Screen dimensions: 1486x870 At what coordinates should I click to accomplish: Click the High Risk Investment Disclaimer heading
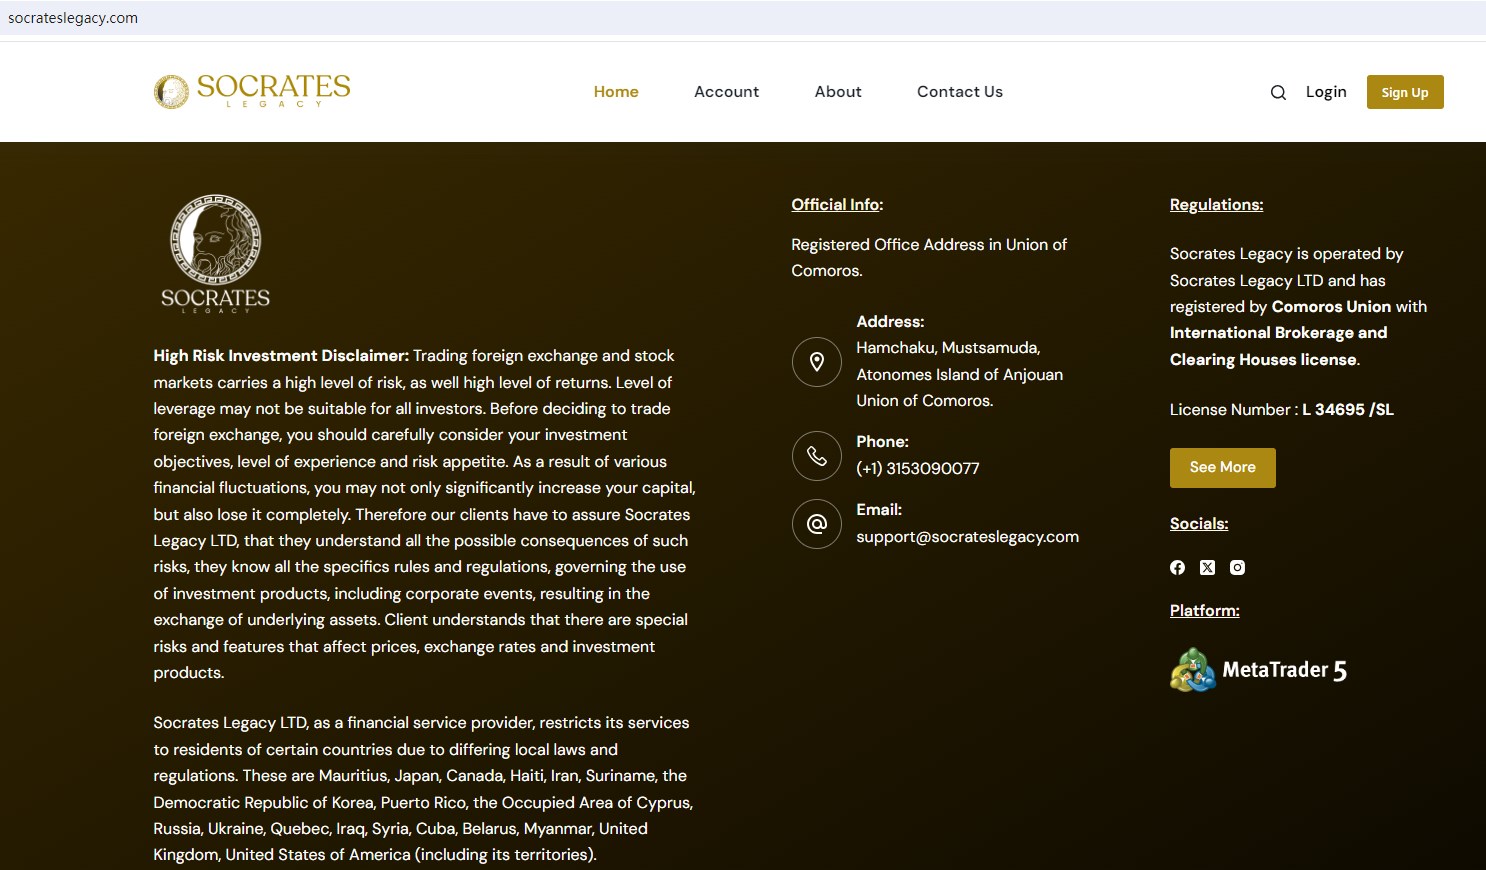281,356
